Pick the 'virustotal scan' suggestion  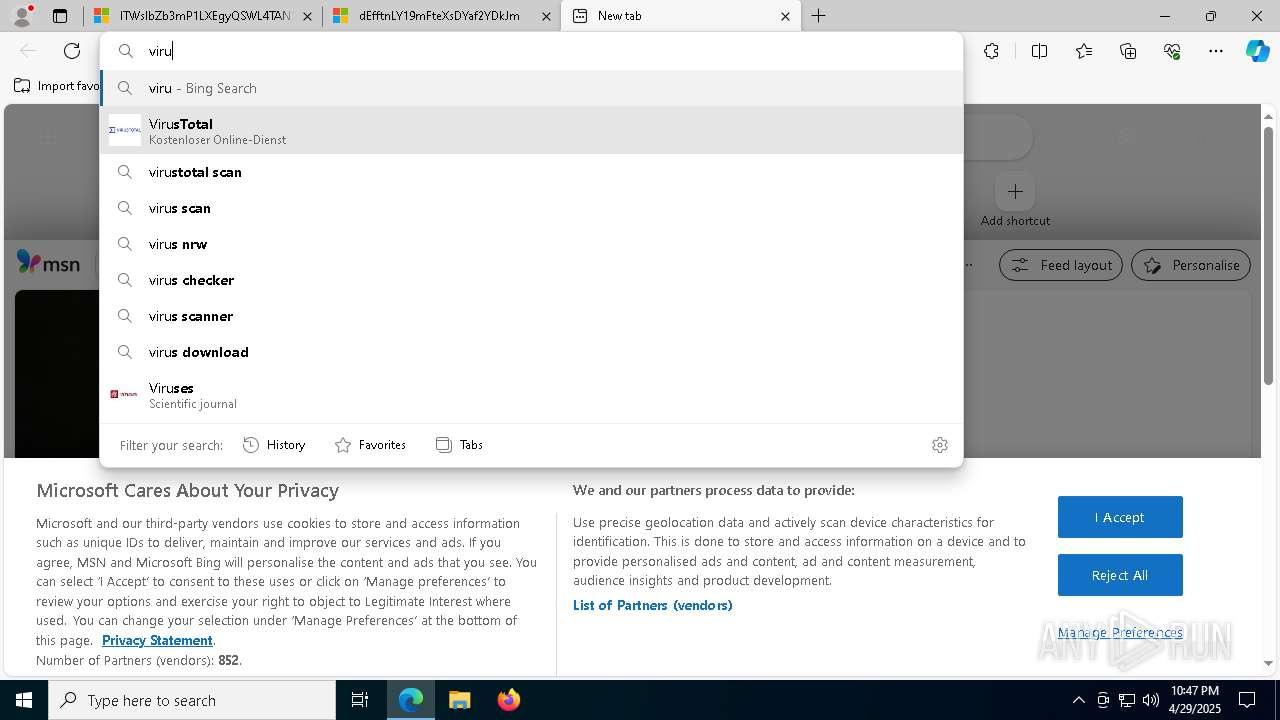[x=531, y=172]
